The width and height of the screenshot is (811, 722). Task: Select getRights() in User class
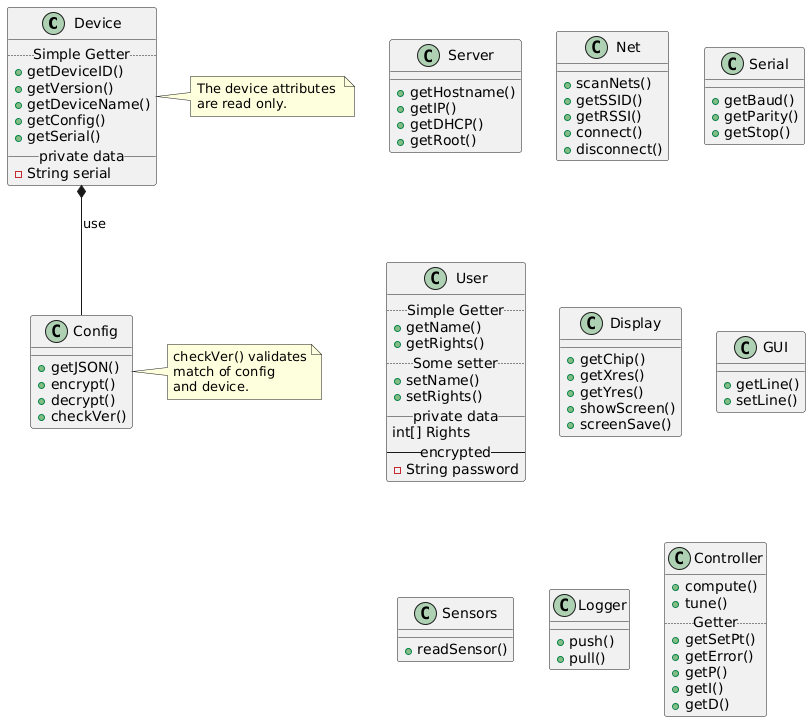(x=445, y=343)
